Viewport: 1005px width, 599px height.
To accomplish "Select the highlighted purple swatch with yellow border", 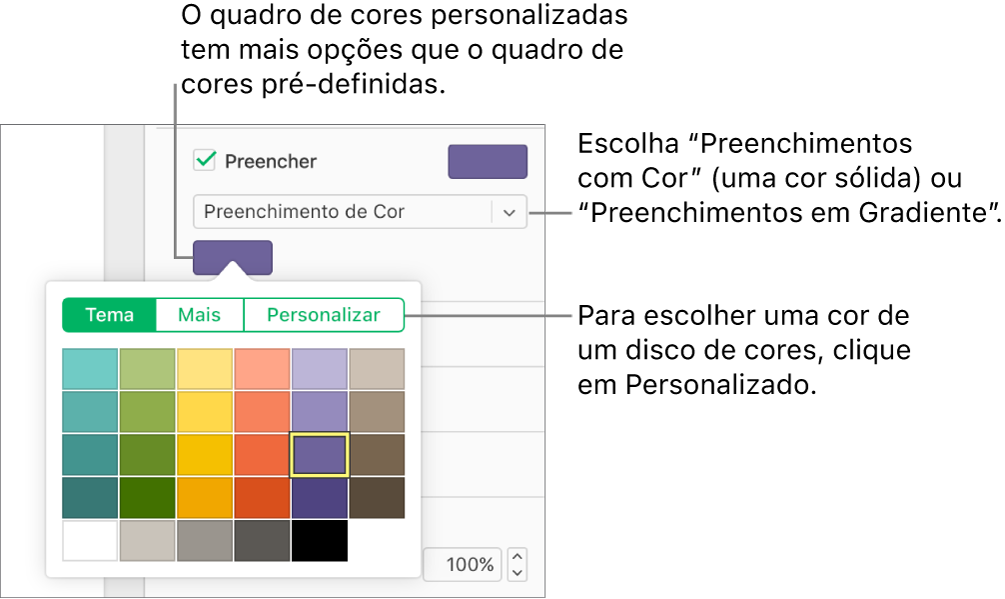I will click(x=319, y=454).
